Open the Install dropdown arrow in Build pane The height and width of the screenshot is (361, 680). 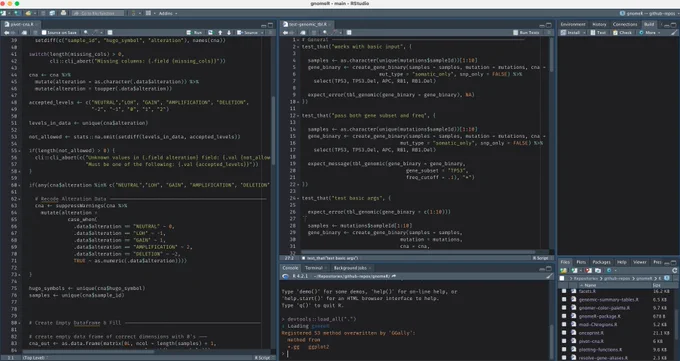pos(584,32)
